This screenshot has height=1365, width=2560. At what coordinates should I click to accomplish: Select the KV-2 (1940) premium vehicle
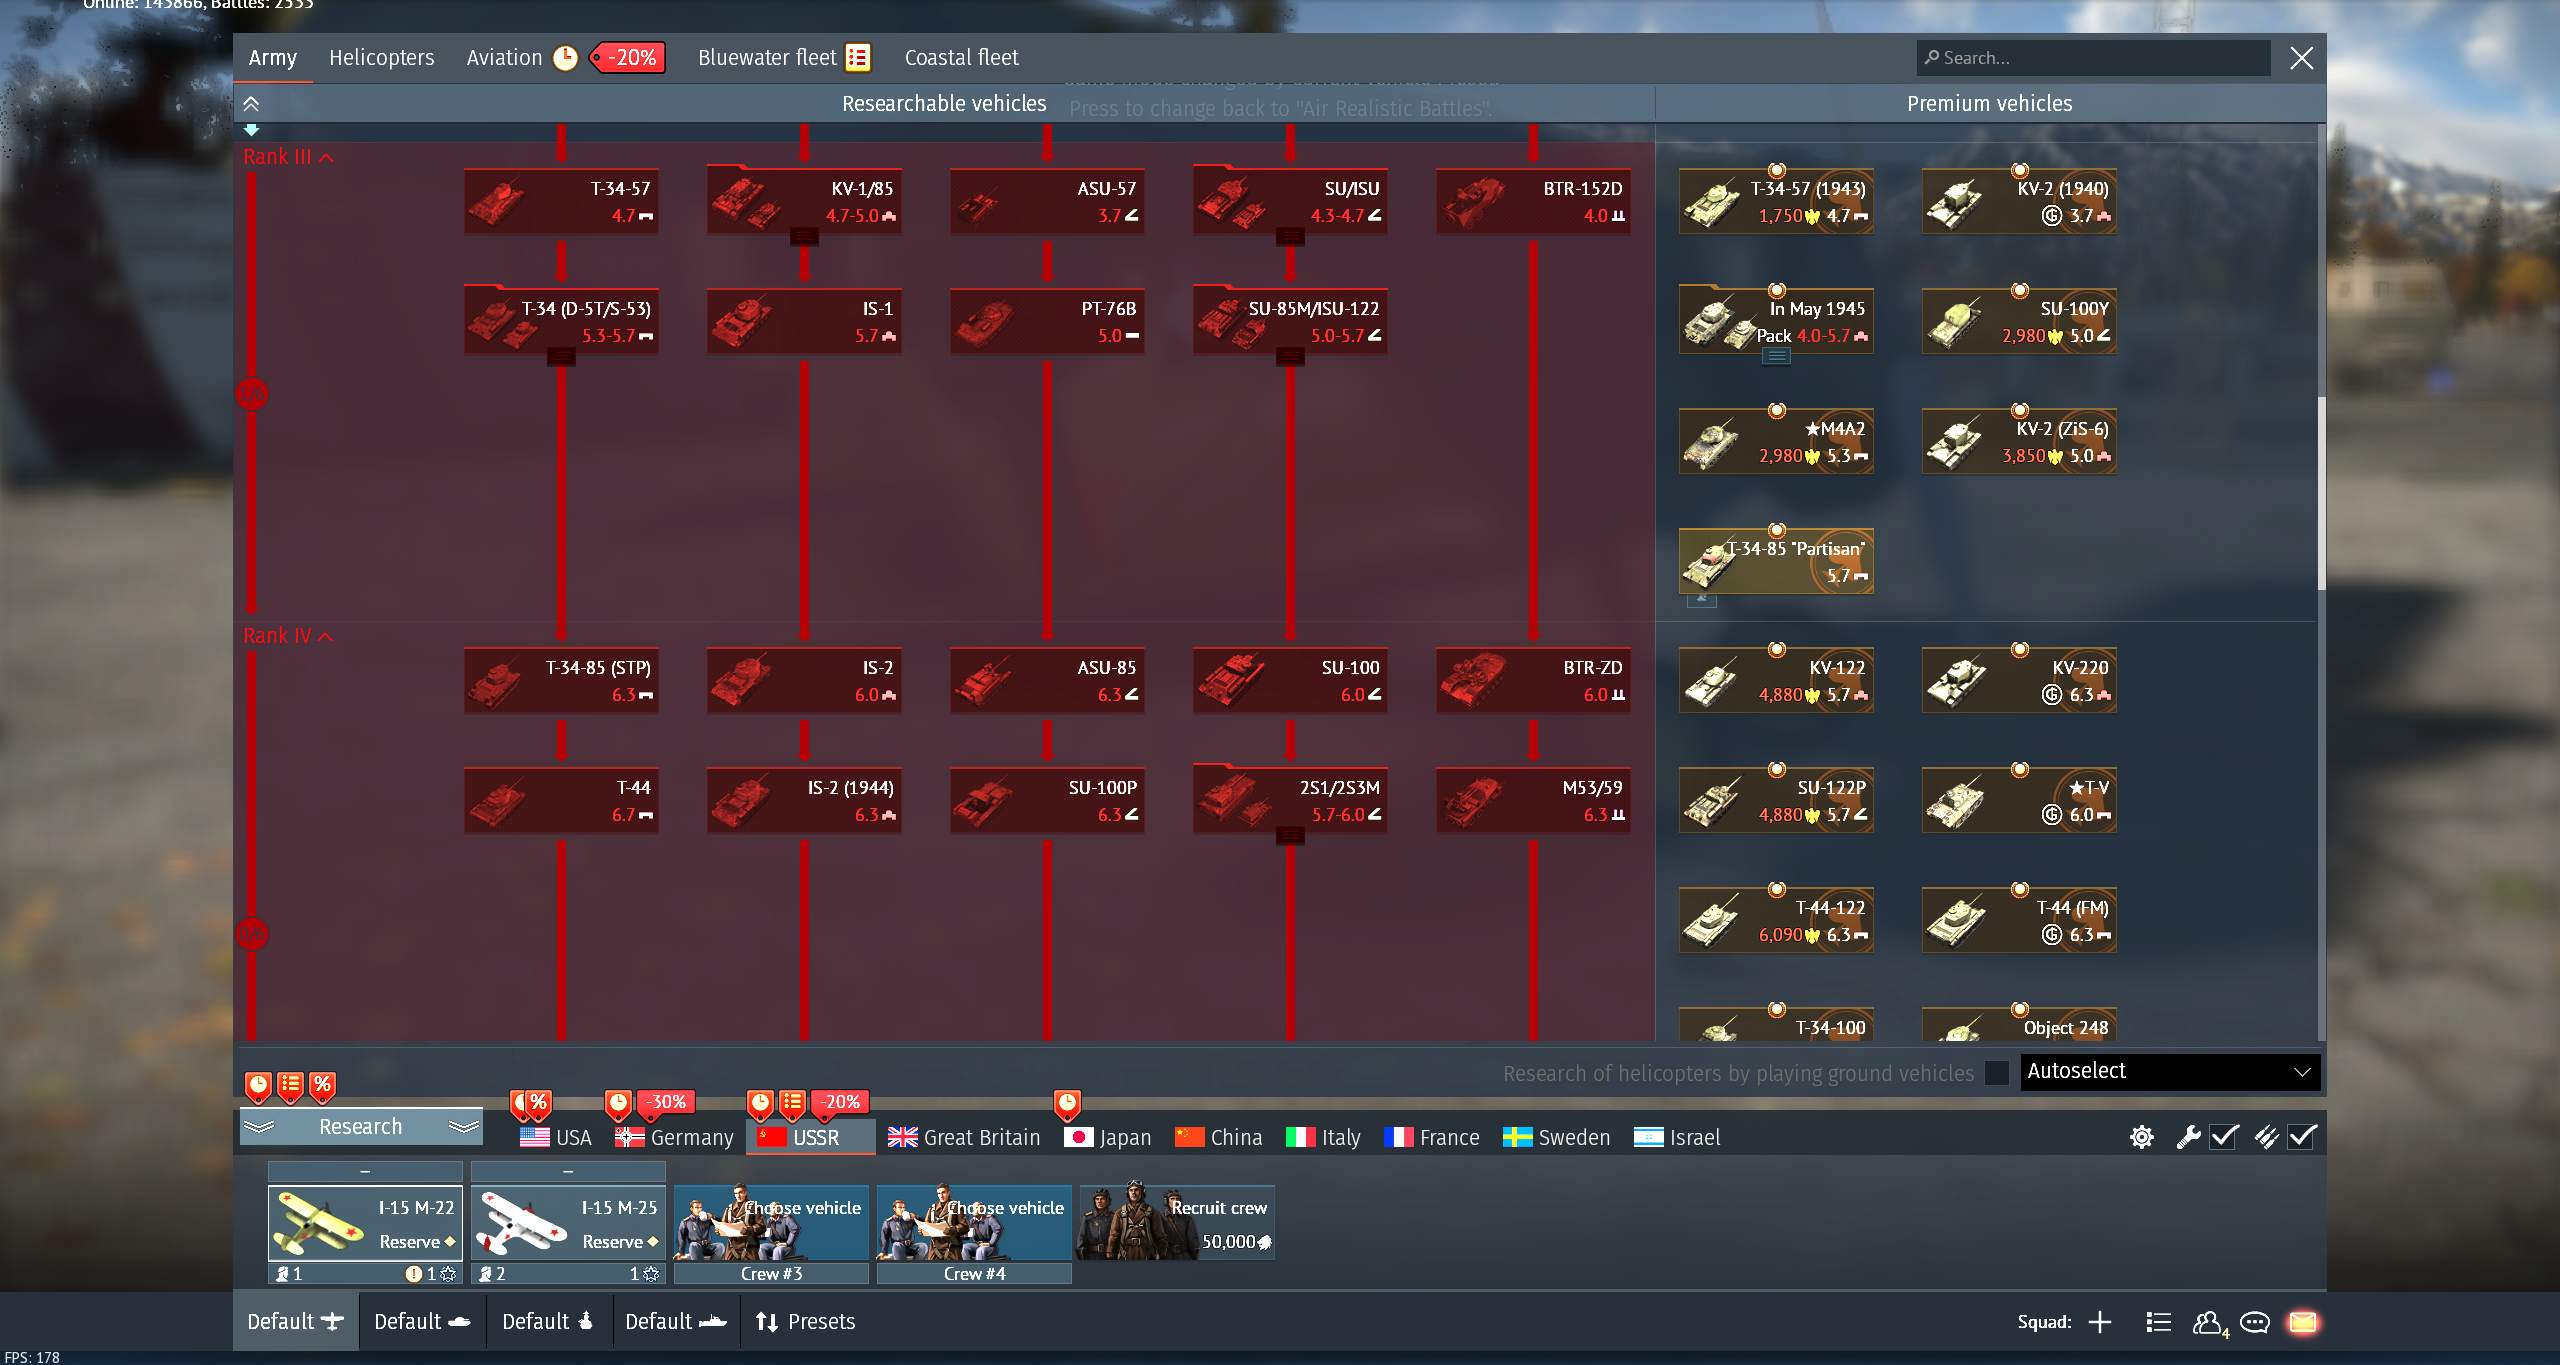pyautogui.click(x=2019, y=201)
